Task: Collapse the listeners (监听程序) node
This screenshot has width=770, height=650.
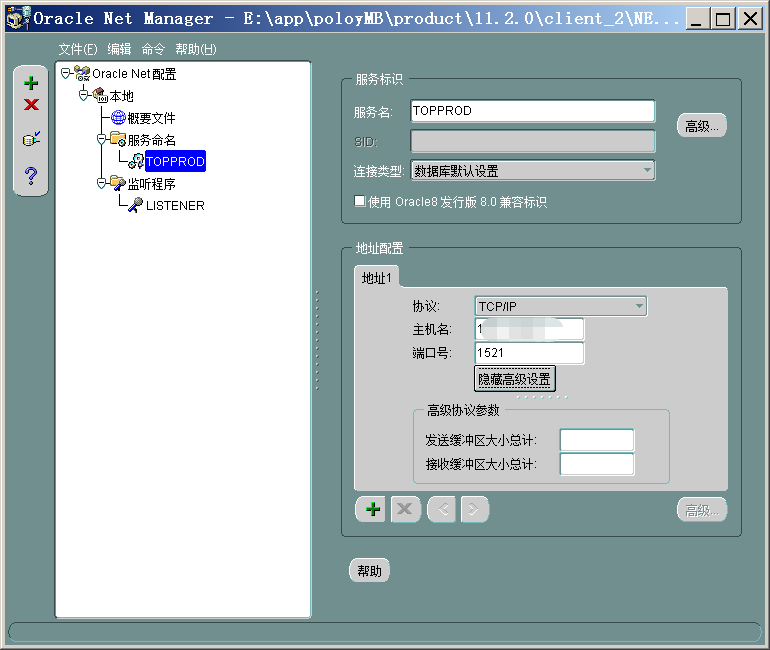Action: point(101,184)
